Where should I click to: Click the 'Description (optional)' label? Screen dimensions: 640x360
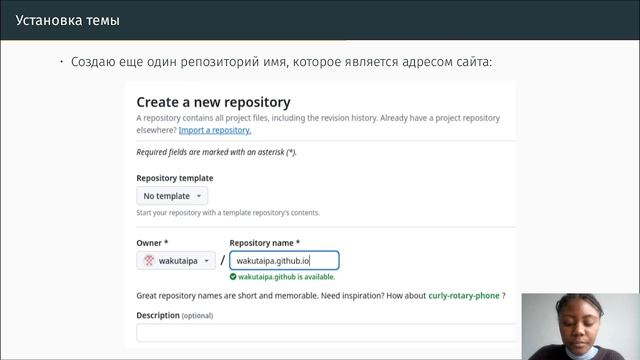coord(175,316)
